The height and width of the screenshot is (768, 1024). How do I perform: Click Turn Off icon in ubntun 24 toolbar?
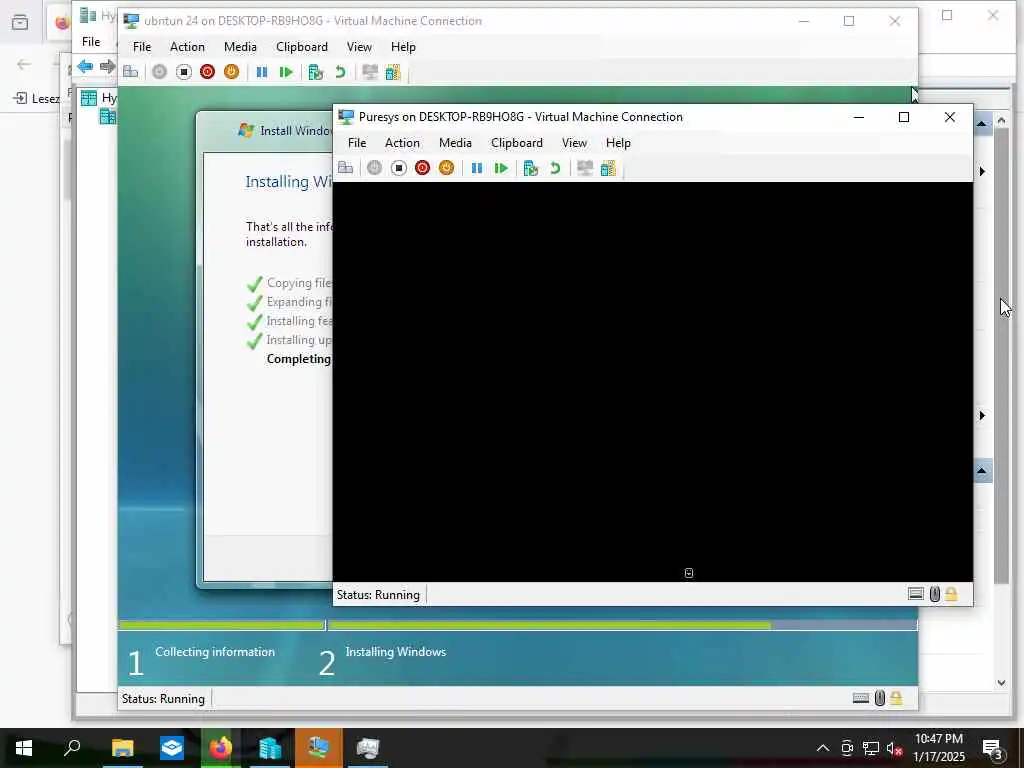coord(184,72)
